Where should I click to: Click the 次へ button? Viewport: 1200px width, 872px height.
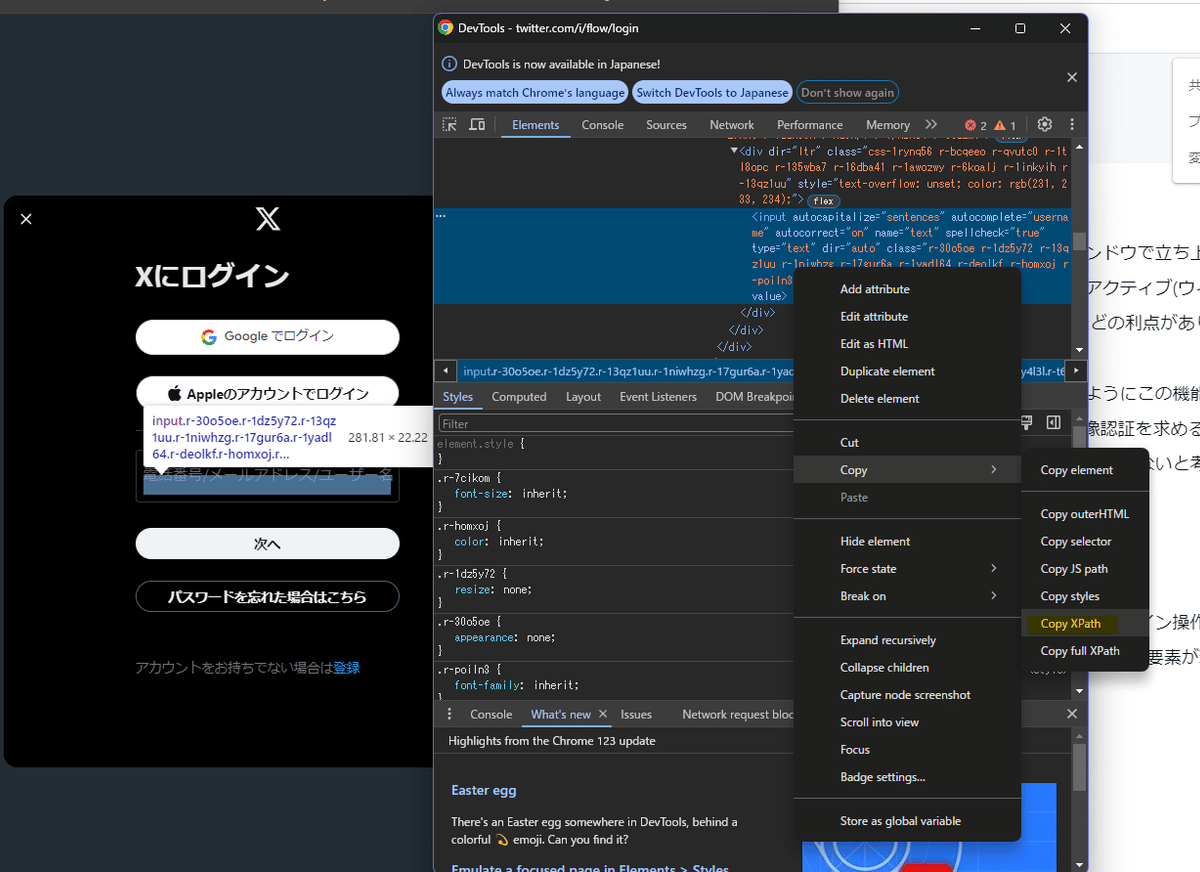[268, 544]
